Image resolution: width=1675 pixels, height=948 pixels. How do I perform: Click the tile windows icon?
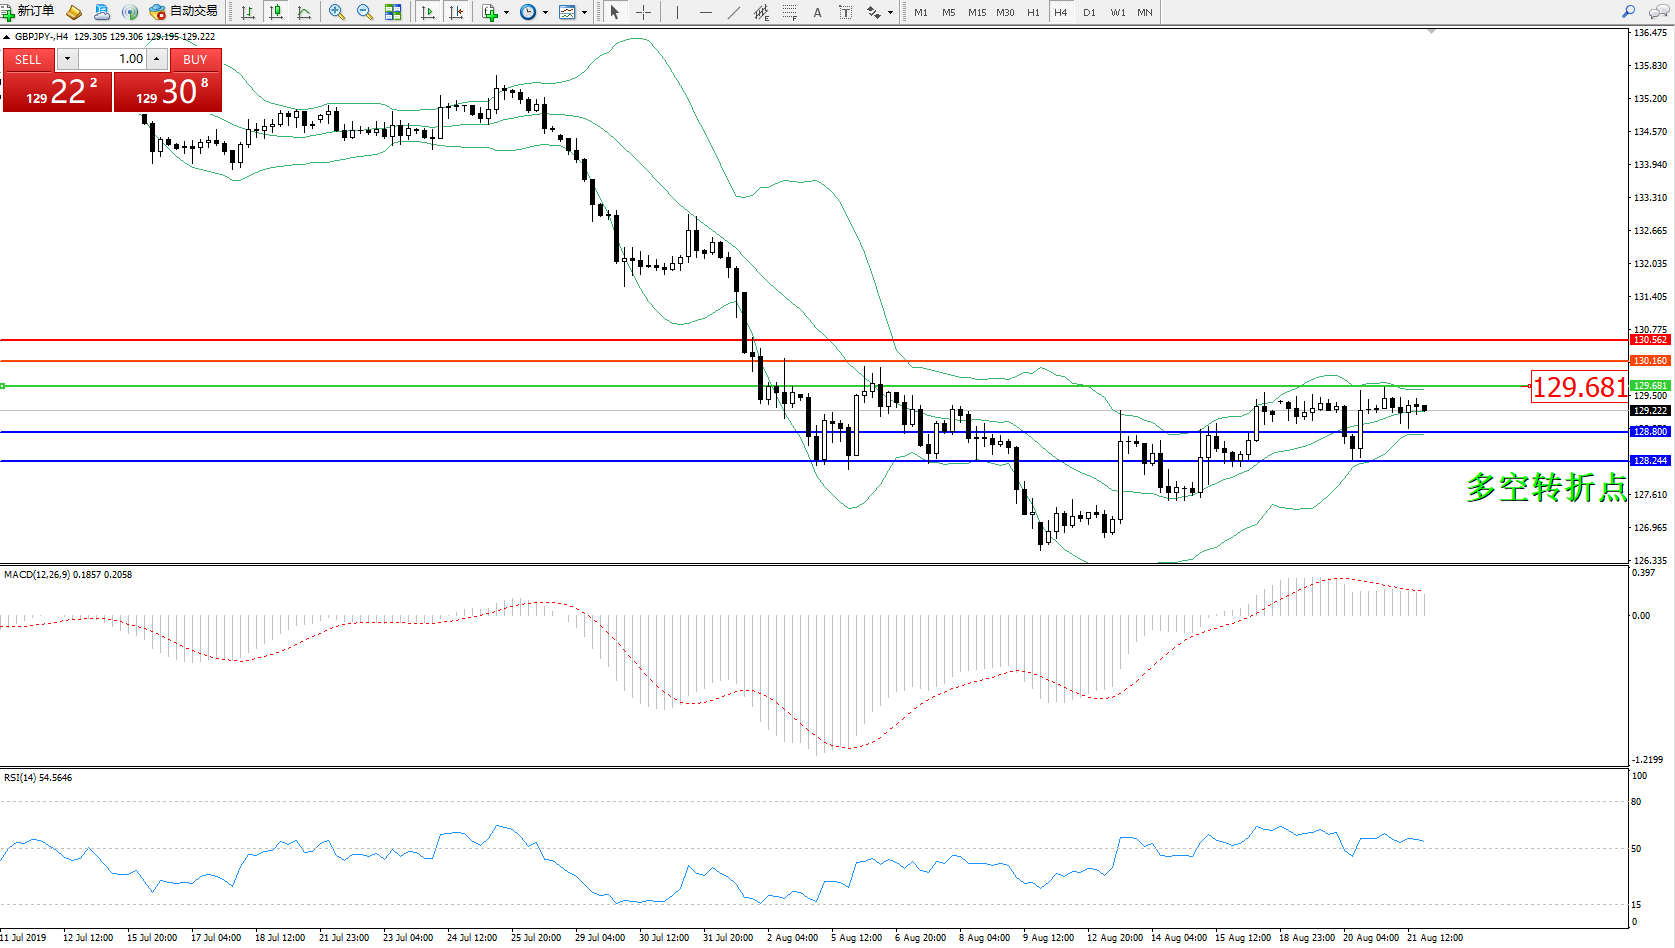393,12
